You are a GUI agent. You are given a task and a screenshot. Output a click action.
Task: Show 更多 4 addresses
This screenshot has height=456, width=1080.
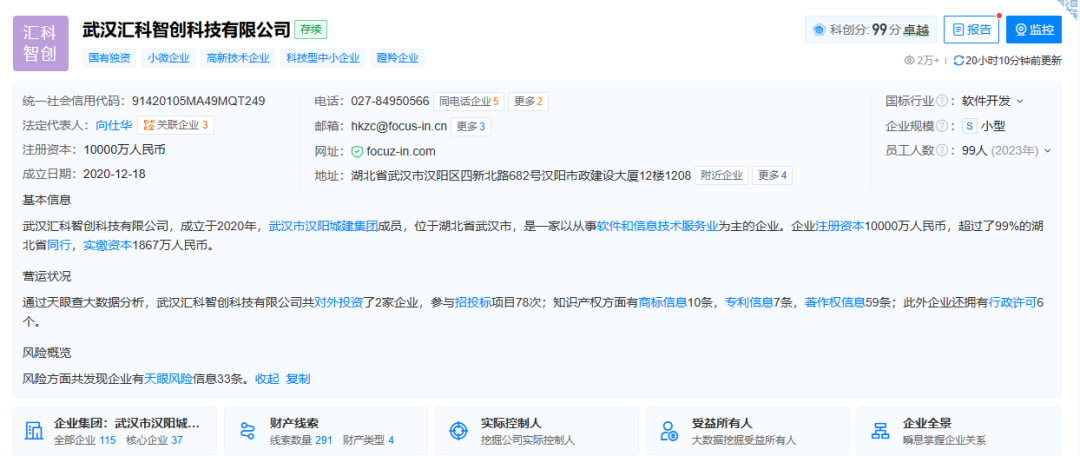(x=771, y=176)
